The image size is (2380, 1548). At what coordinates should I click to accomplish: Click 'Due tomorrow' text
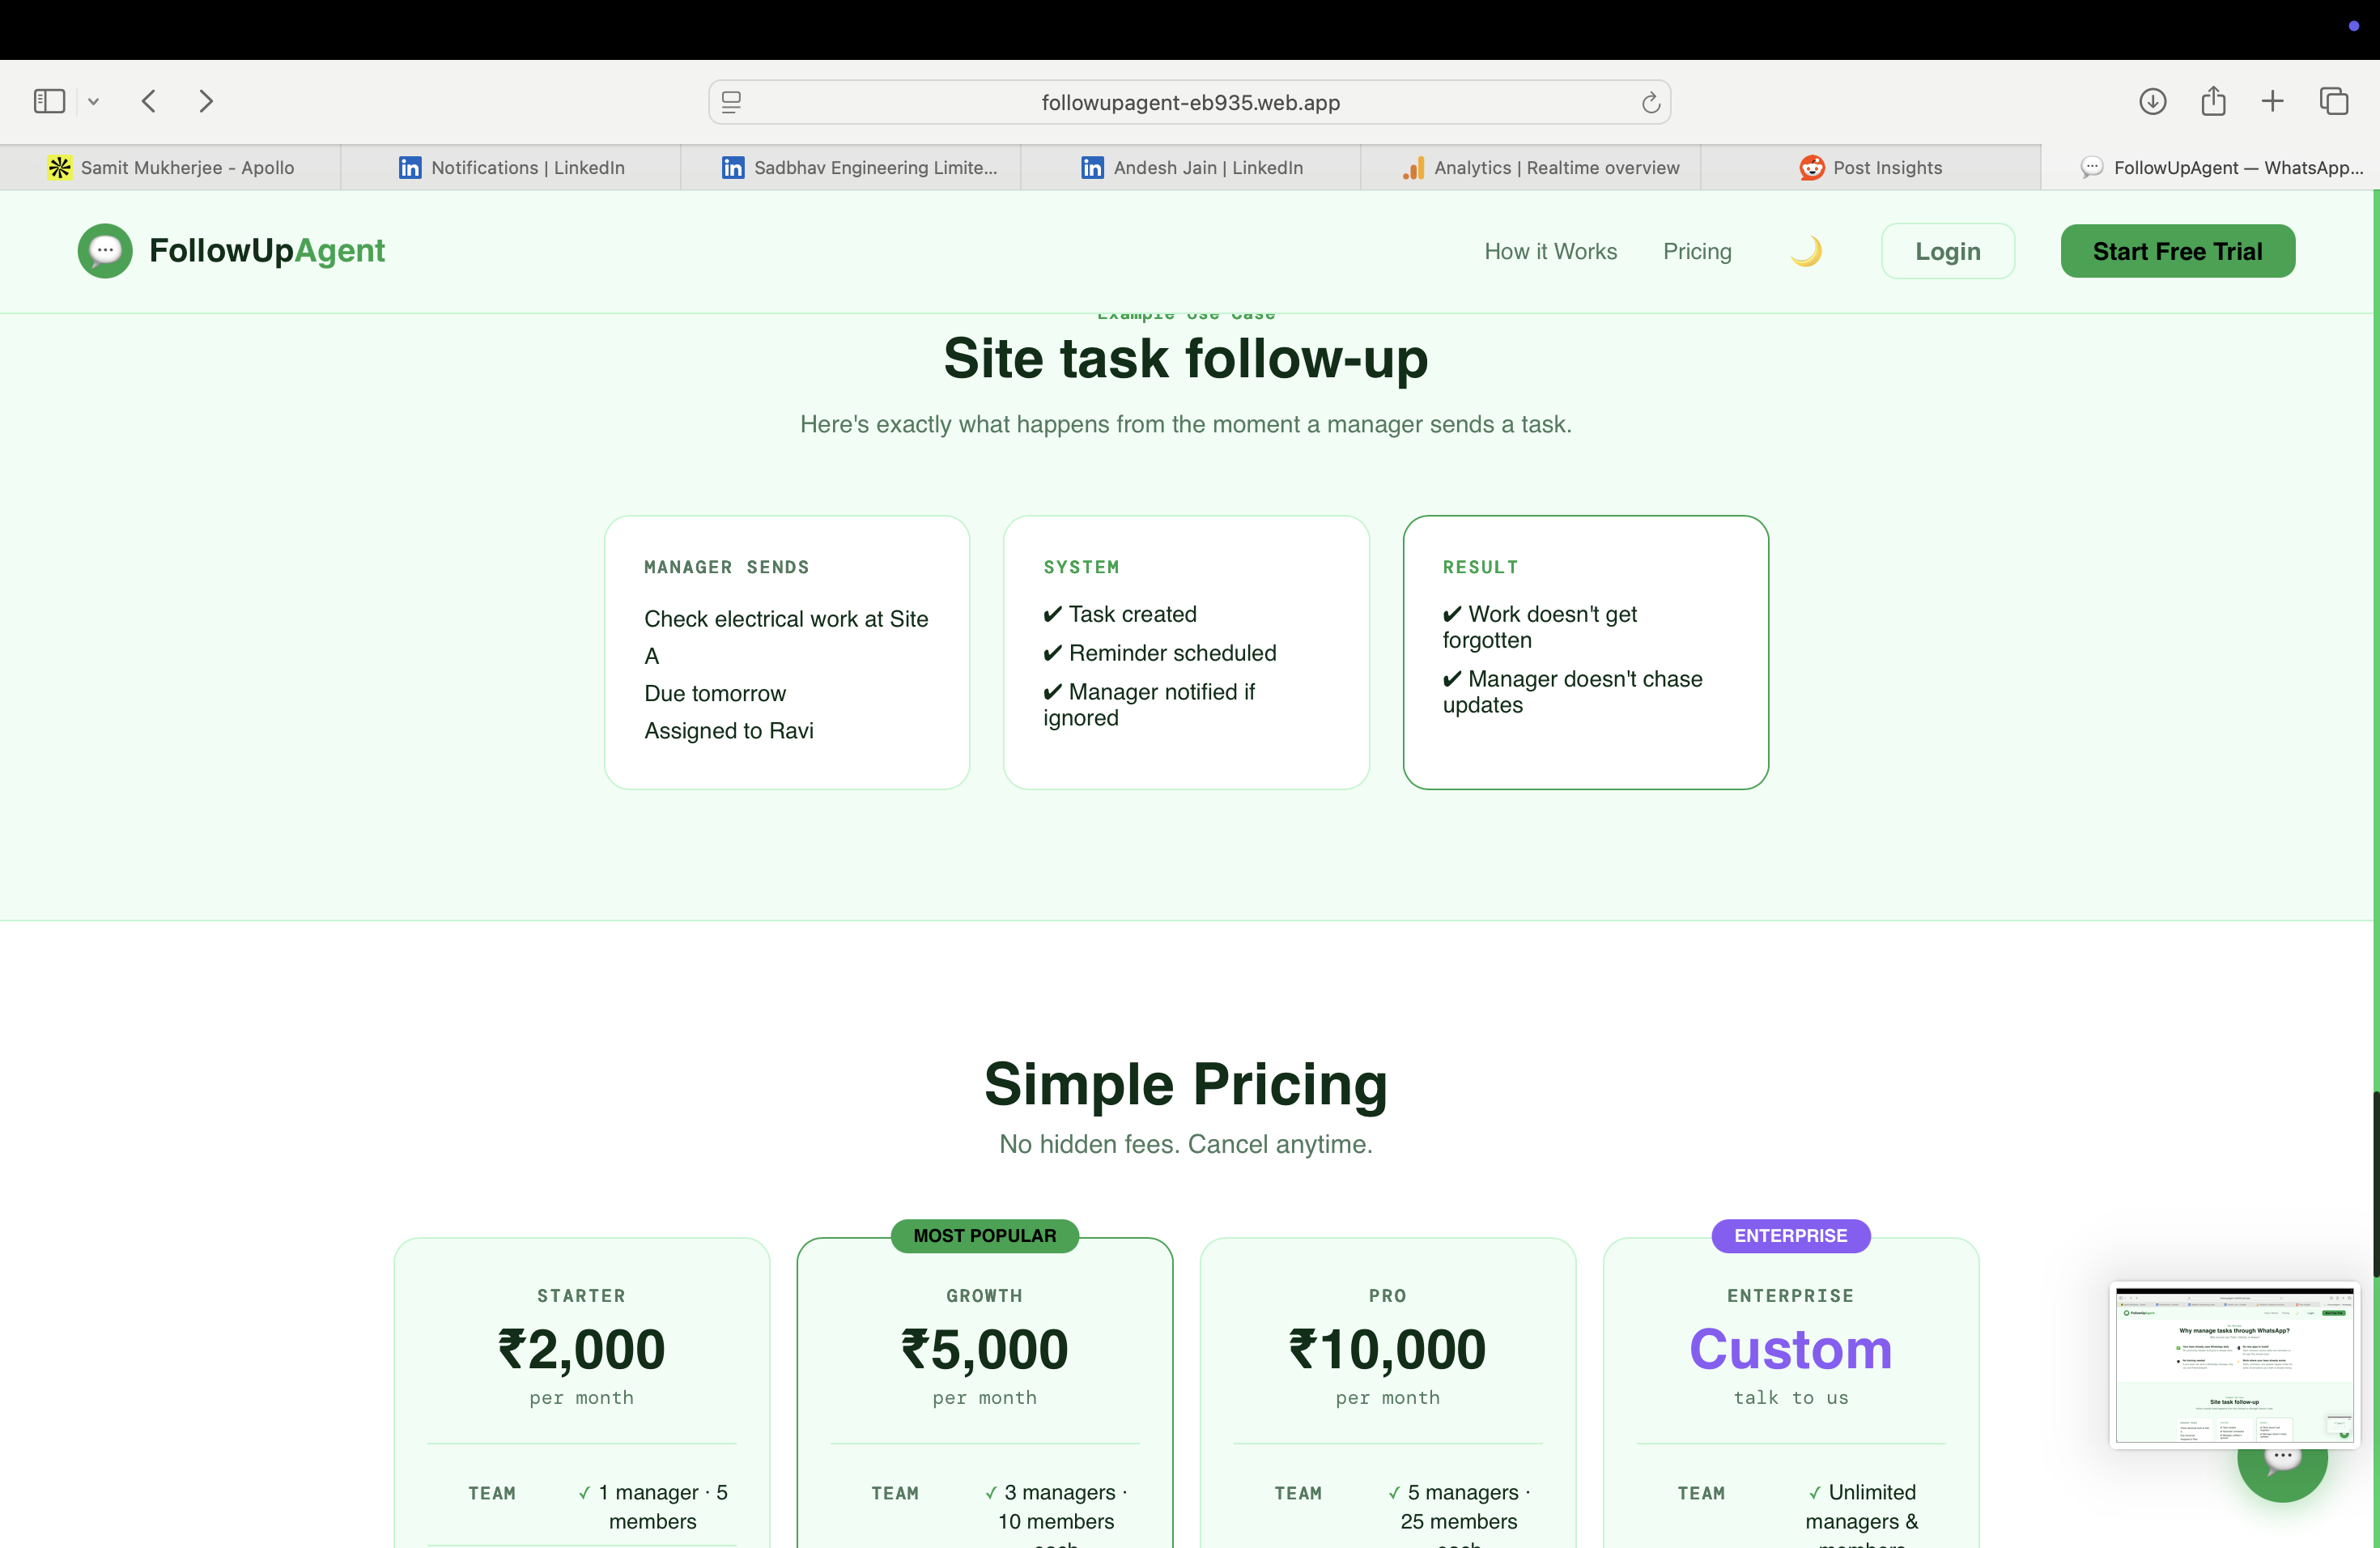[715, 694]
